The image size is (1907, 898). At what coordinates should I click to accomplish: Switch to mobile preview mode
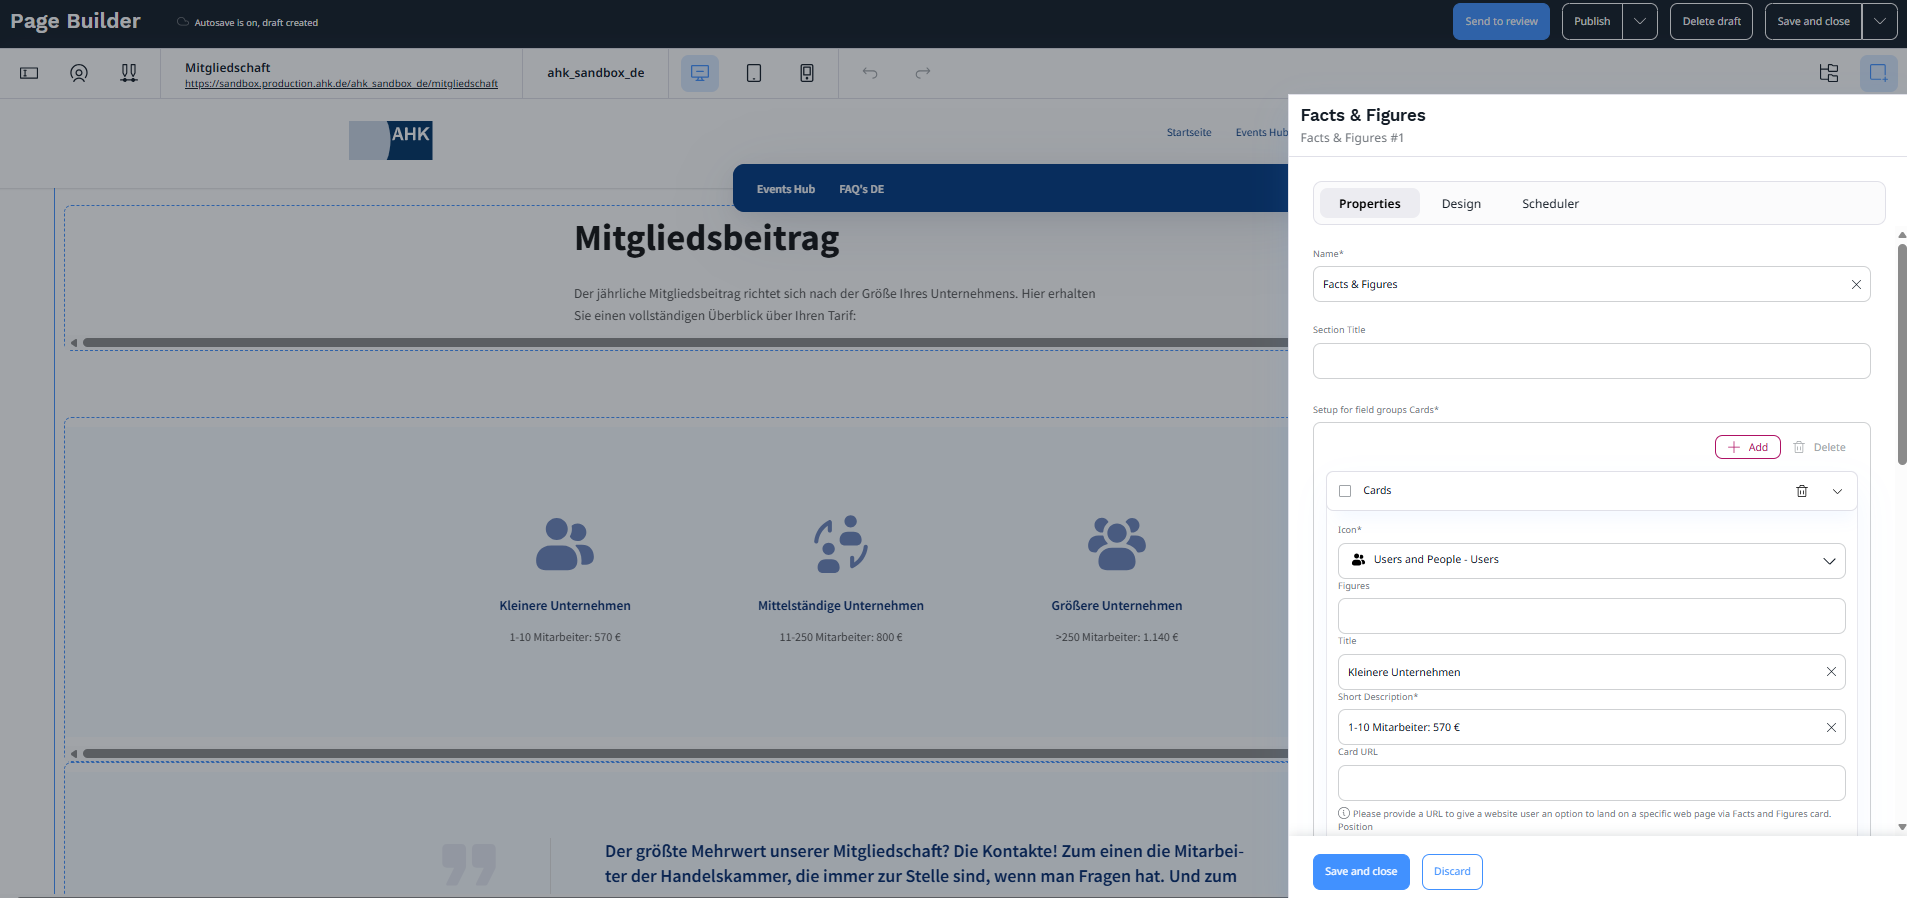tap(807, 73)
